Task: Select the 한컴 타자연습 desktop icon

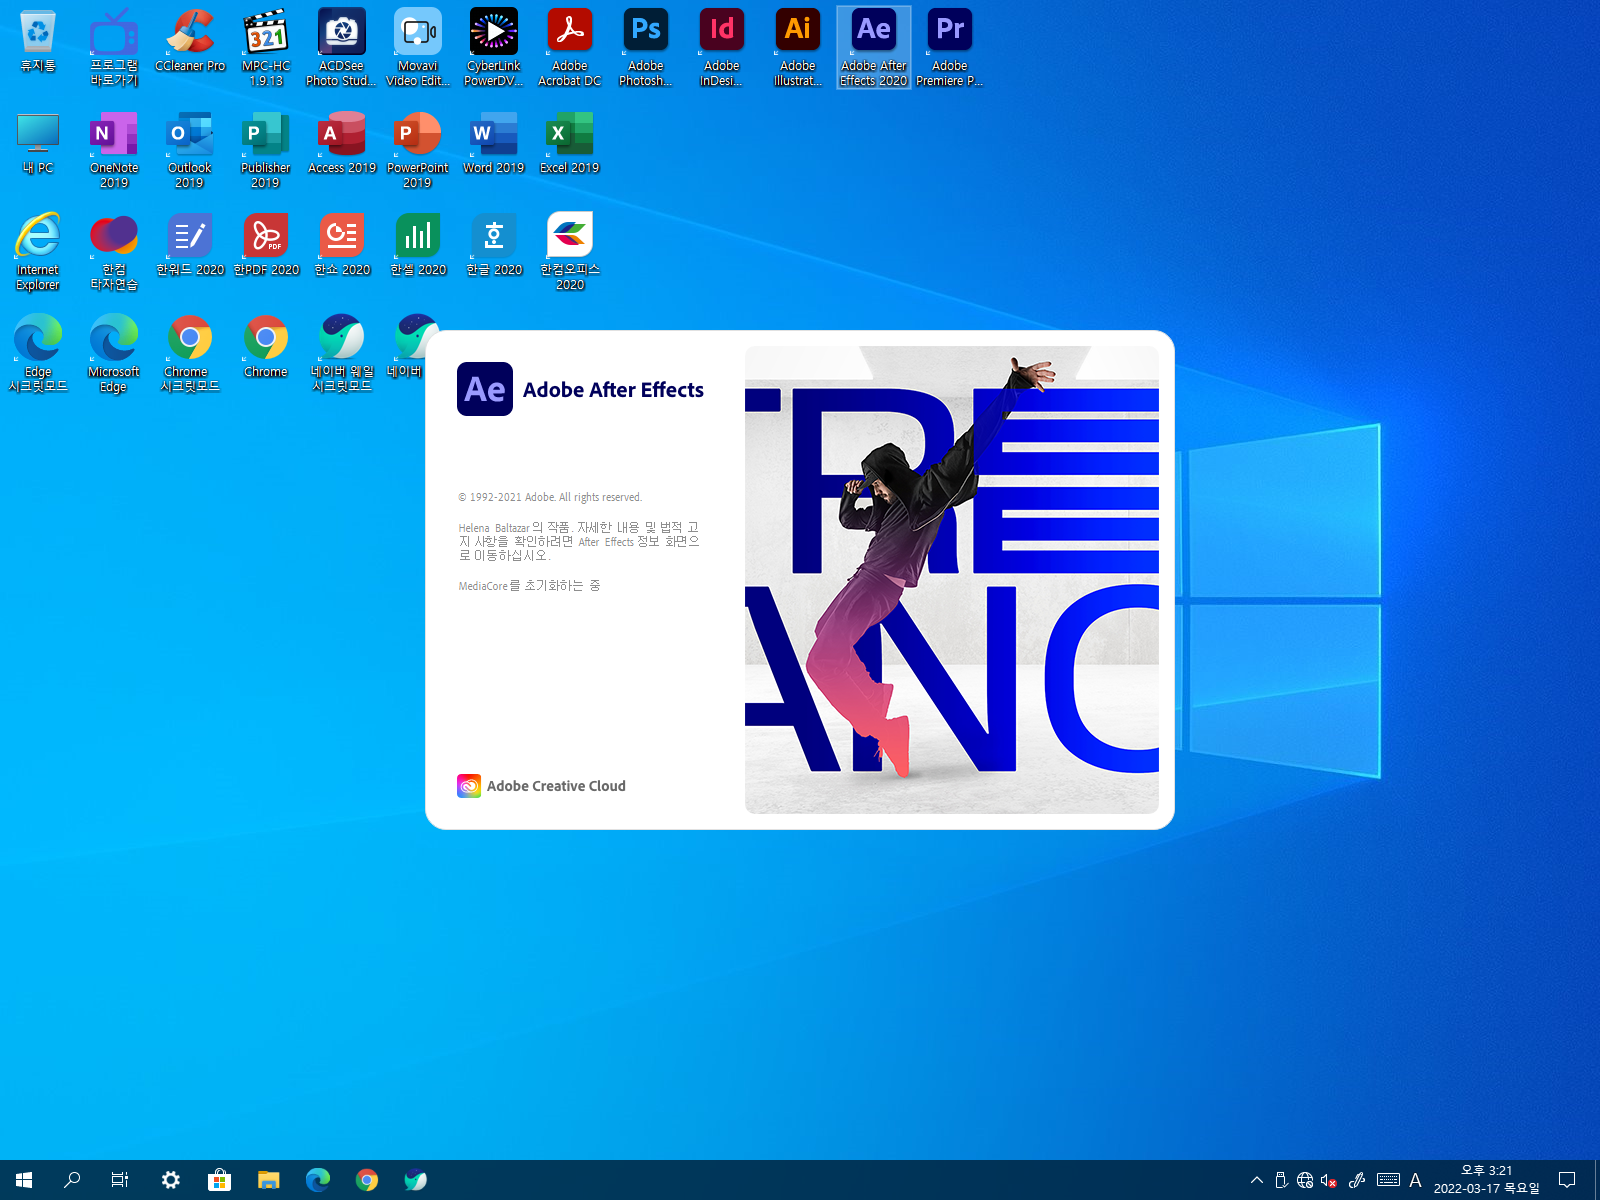Action: 114,252
